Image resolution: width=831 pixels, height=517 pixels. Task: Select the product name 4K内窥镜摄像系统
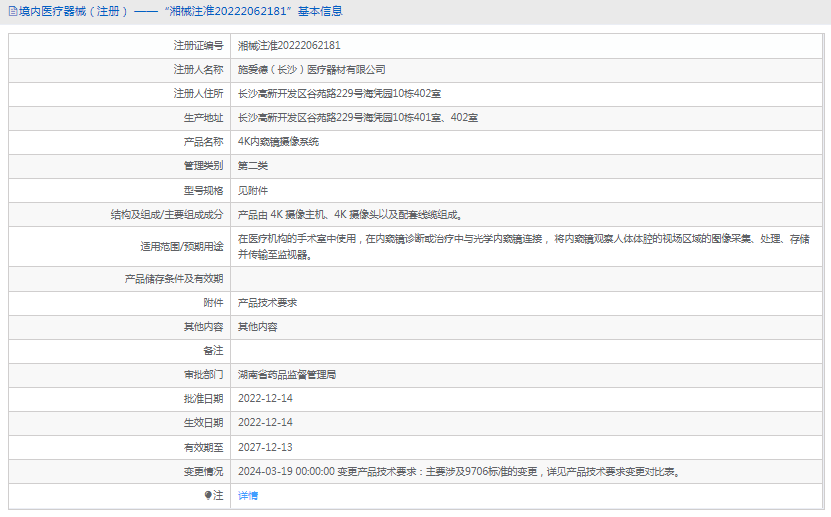click(x=278, y=141)
